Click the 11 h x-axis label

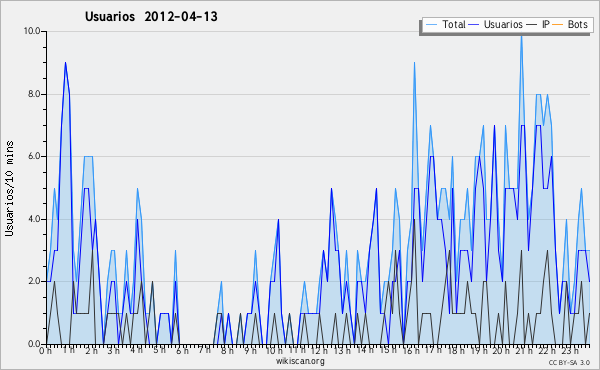click(297, 350)
